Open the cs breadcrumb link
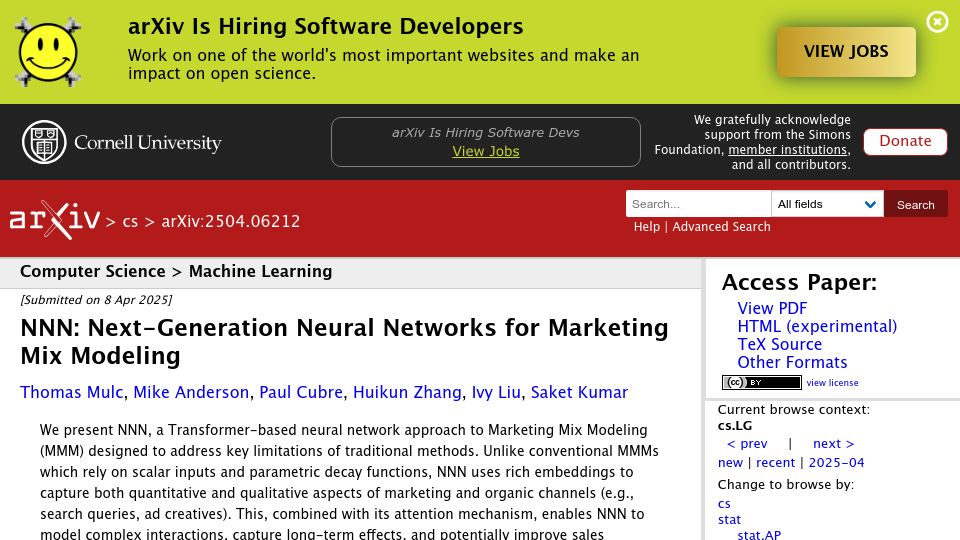 point(130,222)
